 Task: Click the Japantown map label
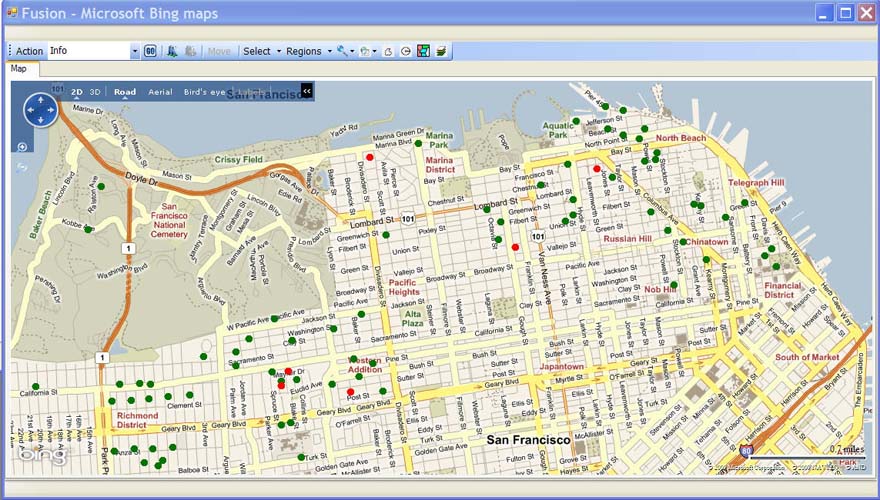click(x=562, y=366)
